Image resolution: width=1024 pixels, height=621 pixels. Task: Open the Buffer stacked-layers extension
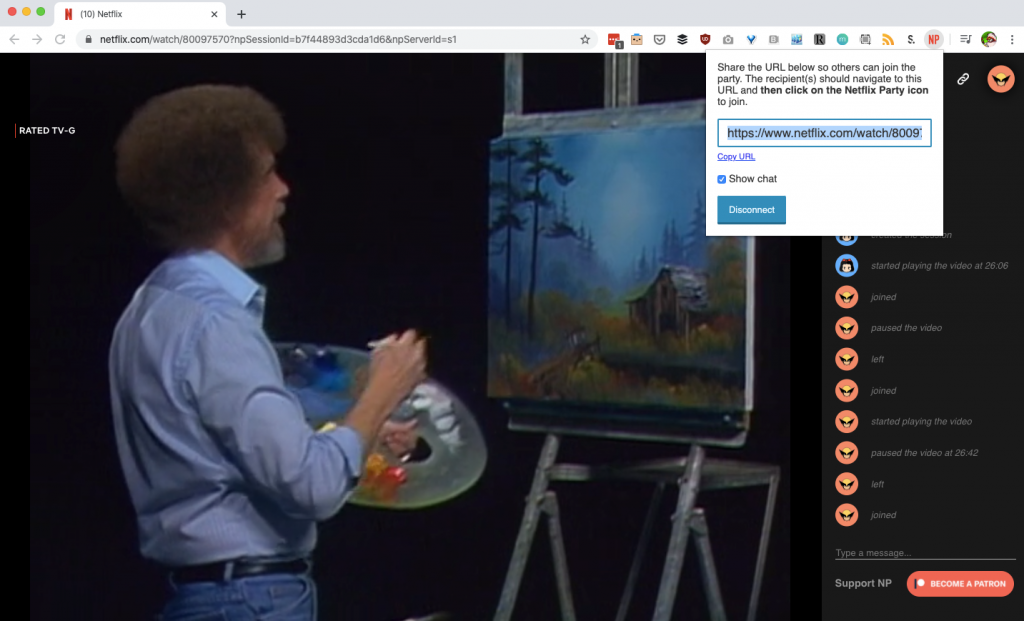coord(682,40)
